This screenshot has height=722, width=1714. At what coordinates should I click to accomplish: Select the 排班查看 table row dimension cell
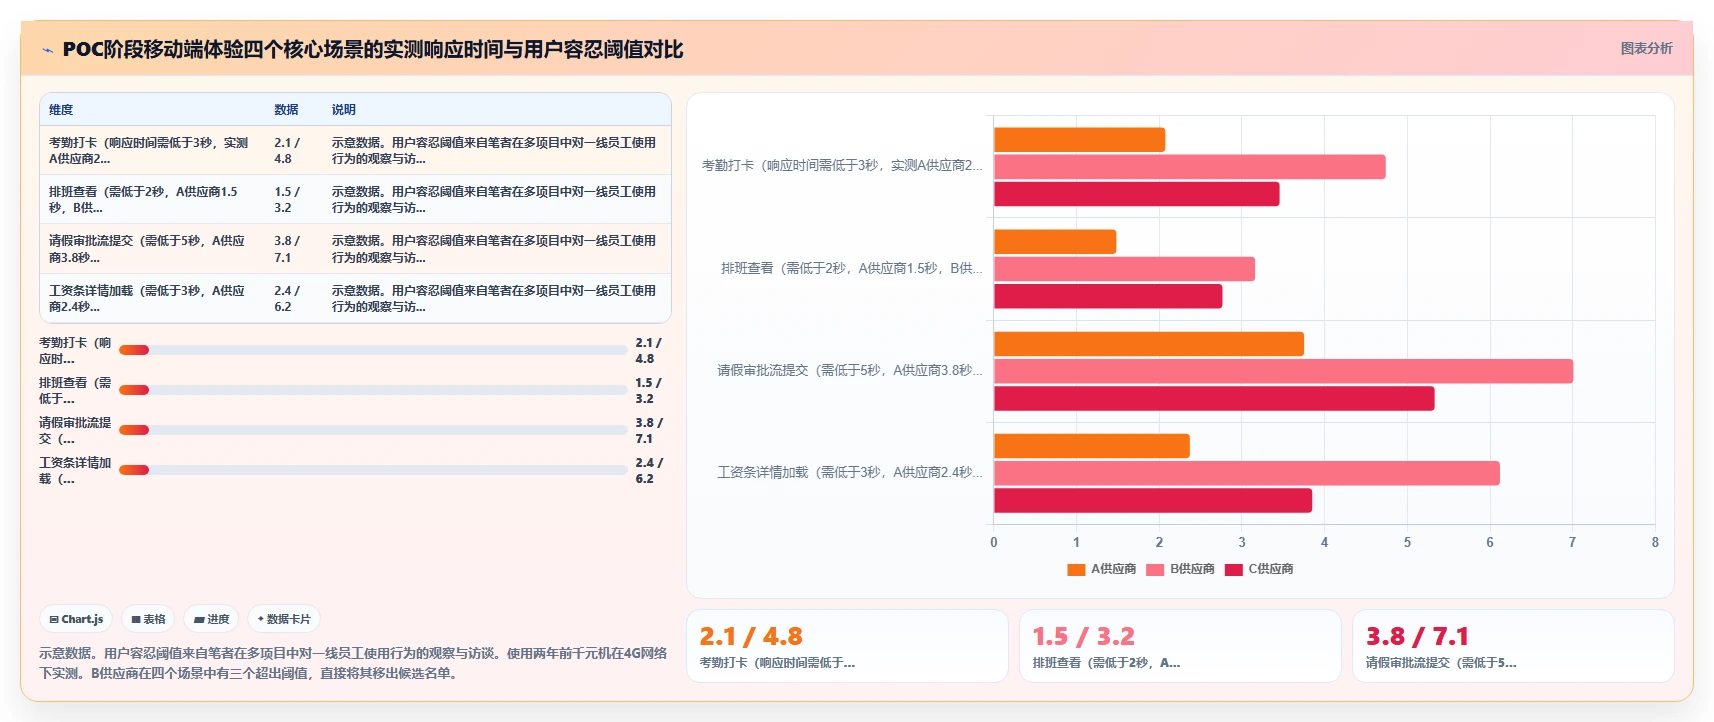pos(152,200)
